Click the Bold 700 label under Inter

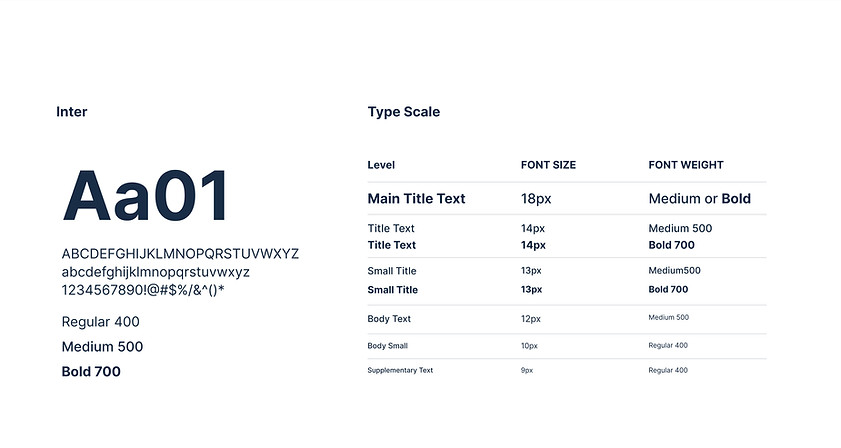91,372
